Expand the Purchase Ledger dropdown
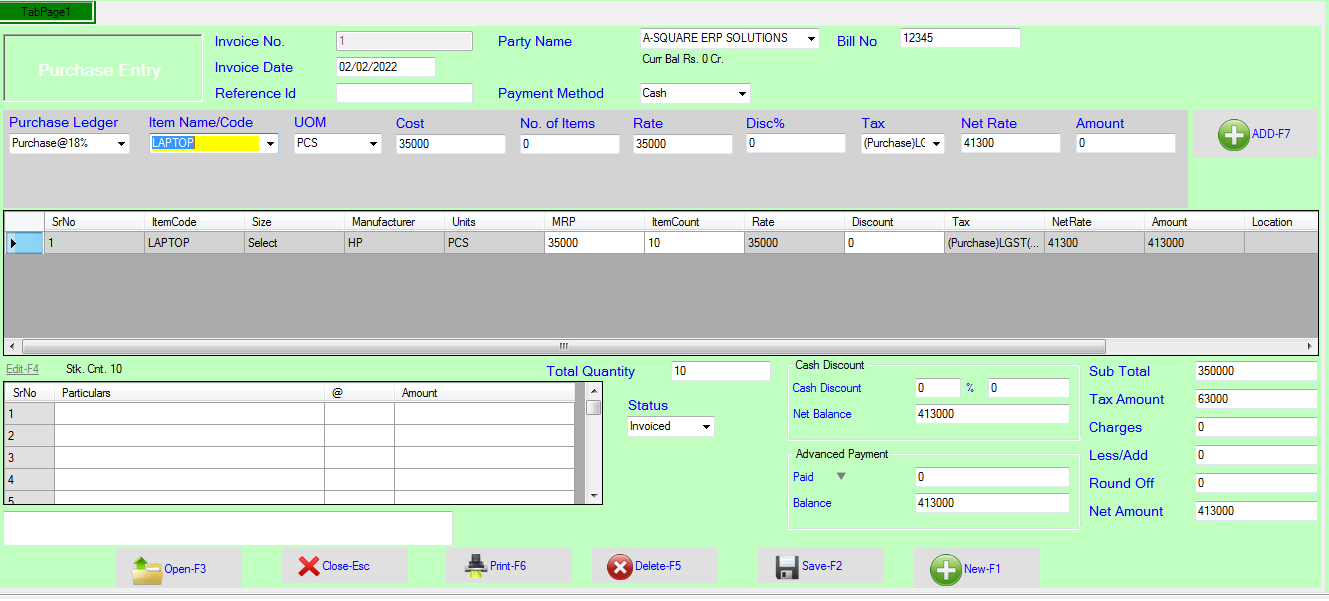Viewport: 1329px width, 601px height. point(122,144)
